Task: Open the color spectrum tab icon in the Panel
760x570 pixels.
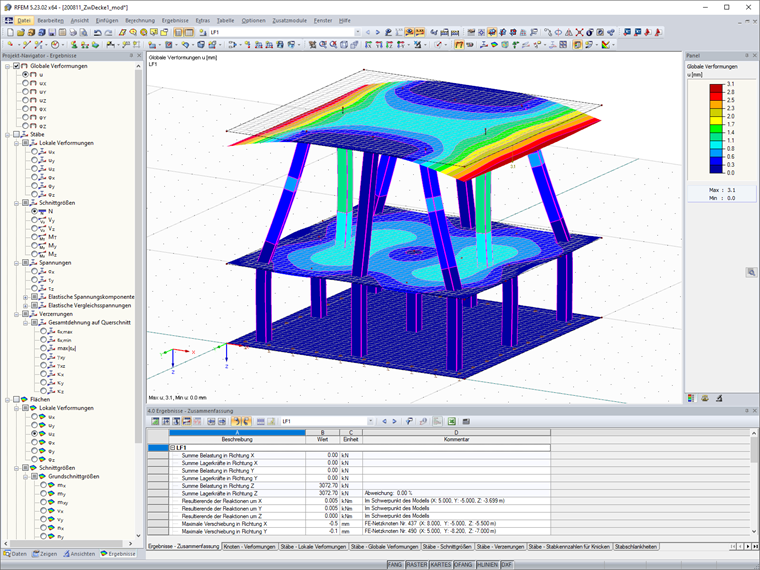Action: coord(691,398)
